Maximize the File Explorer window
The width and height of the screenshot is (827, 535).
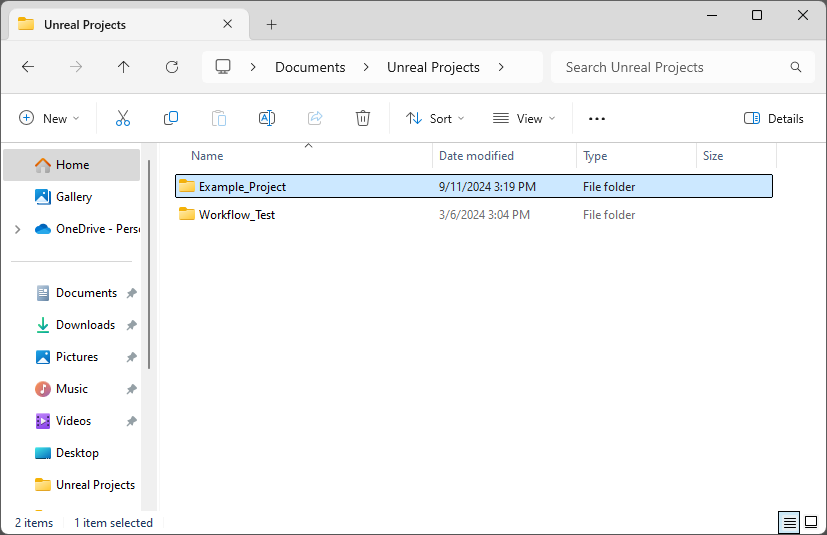pos(757,15)
